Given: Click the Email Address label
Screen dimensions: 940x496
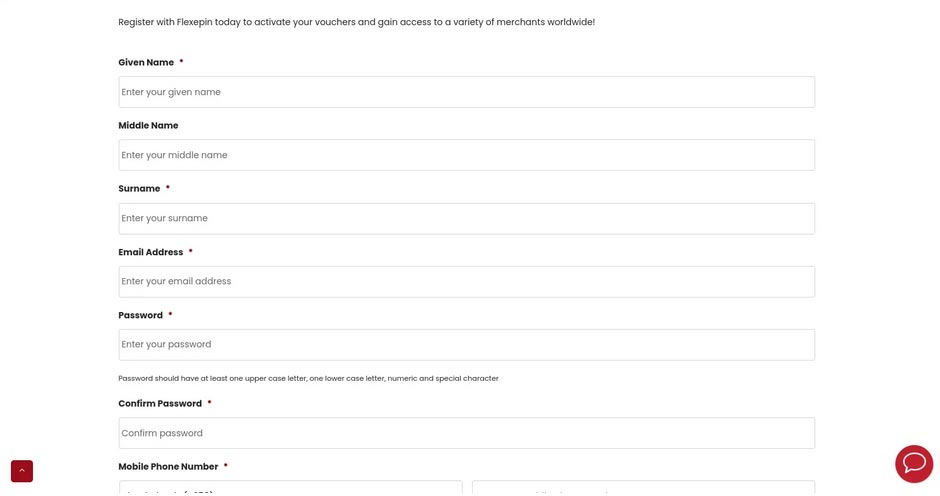Looking at the screenshot, I should click(x=150, y=252).
